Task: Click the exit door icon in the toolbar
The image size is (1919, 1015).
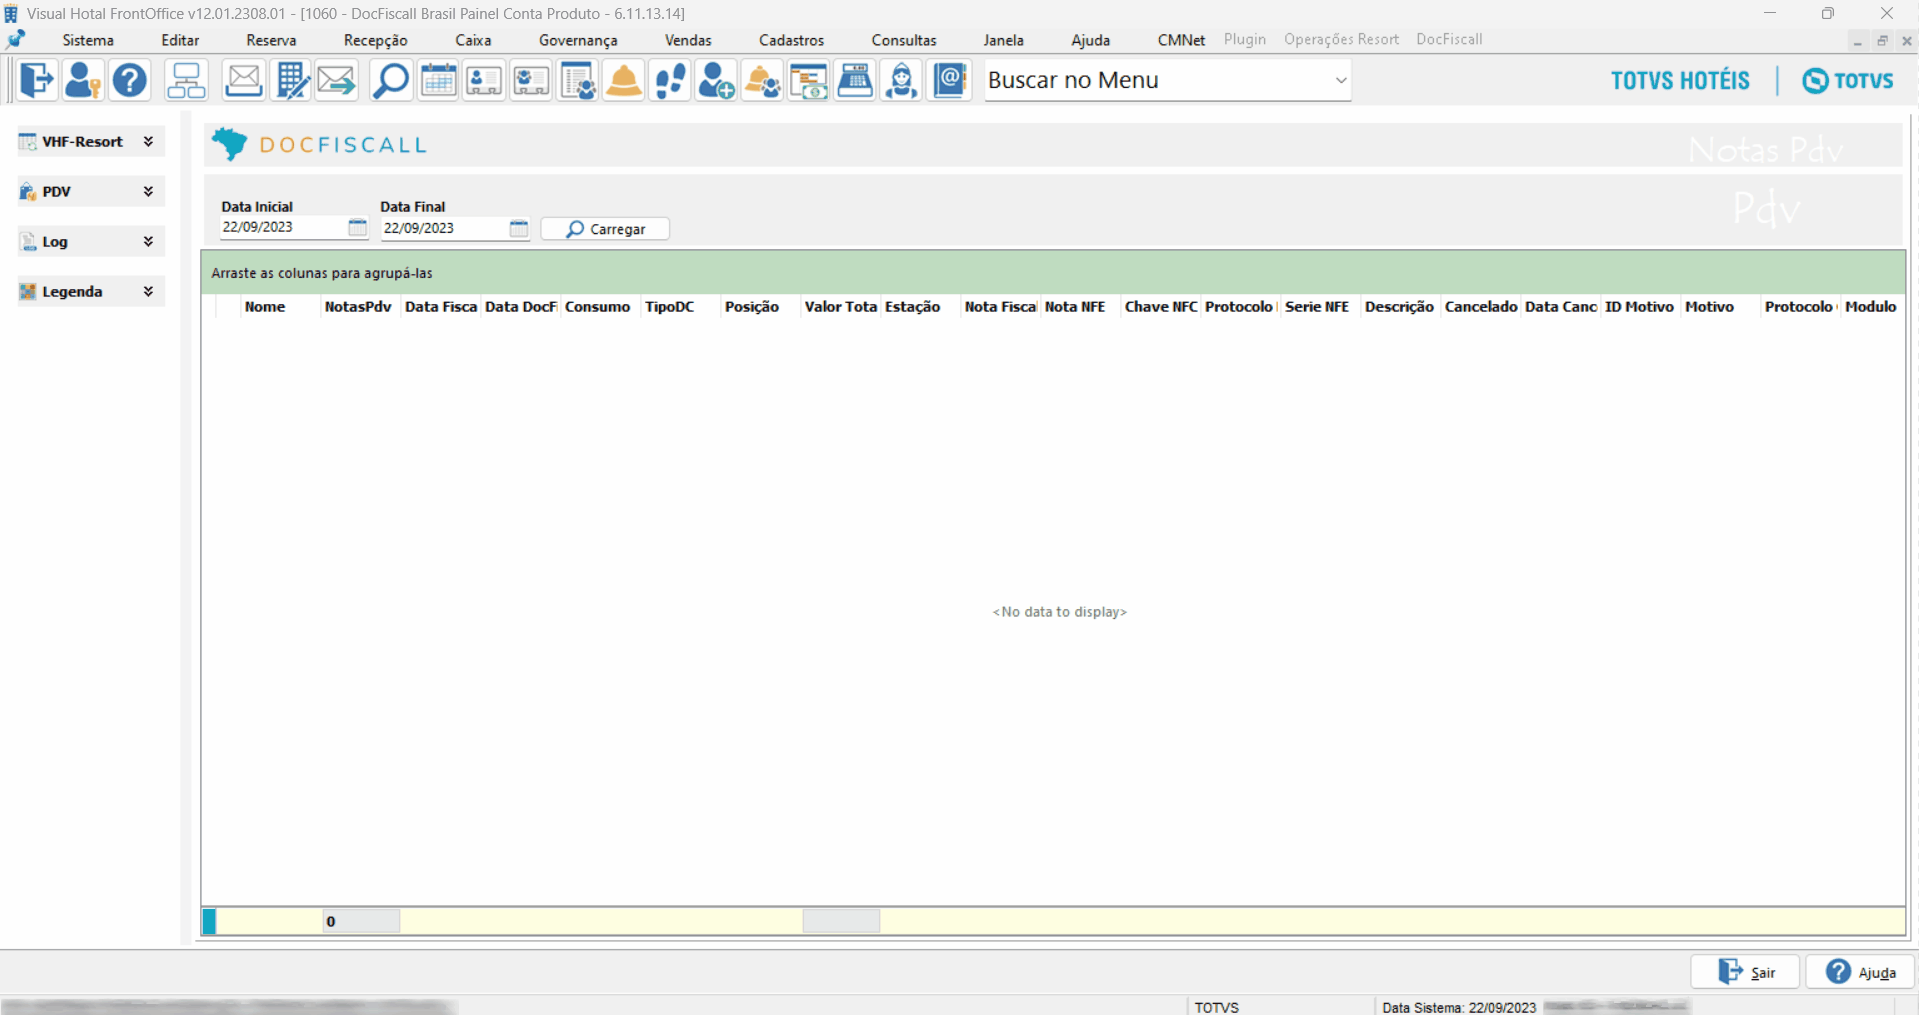Action: 37,80
